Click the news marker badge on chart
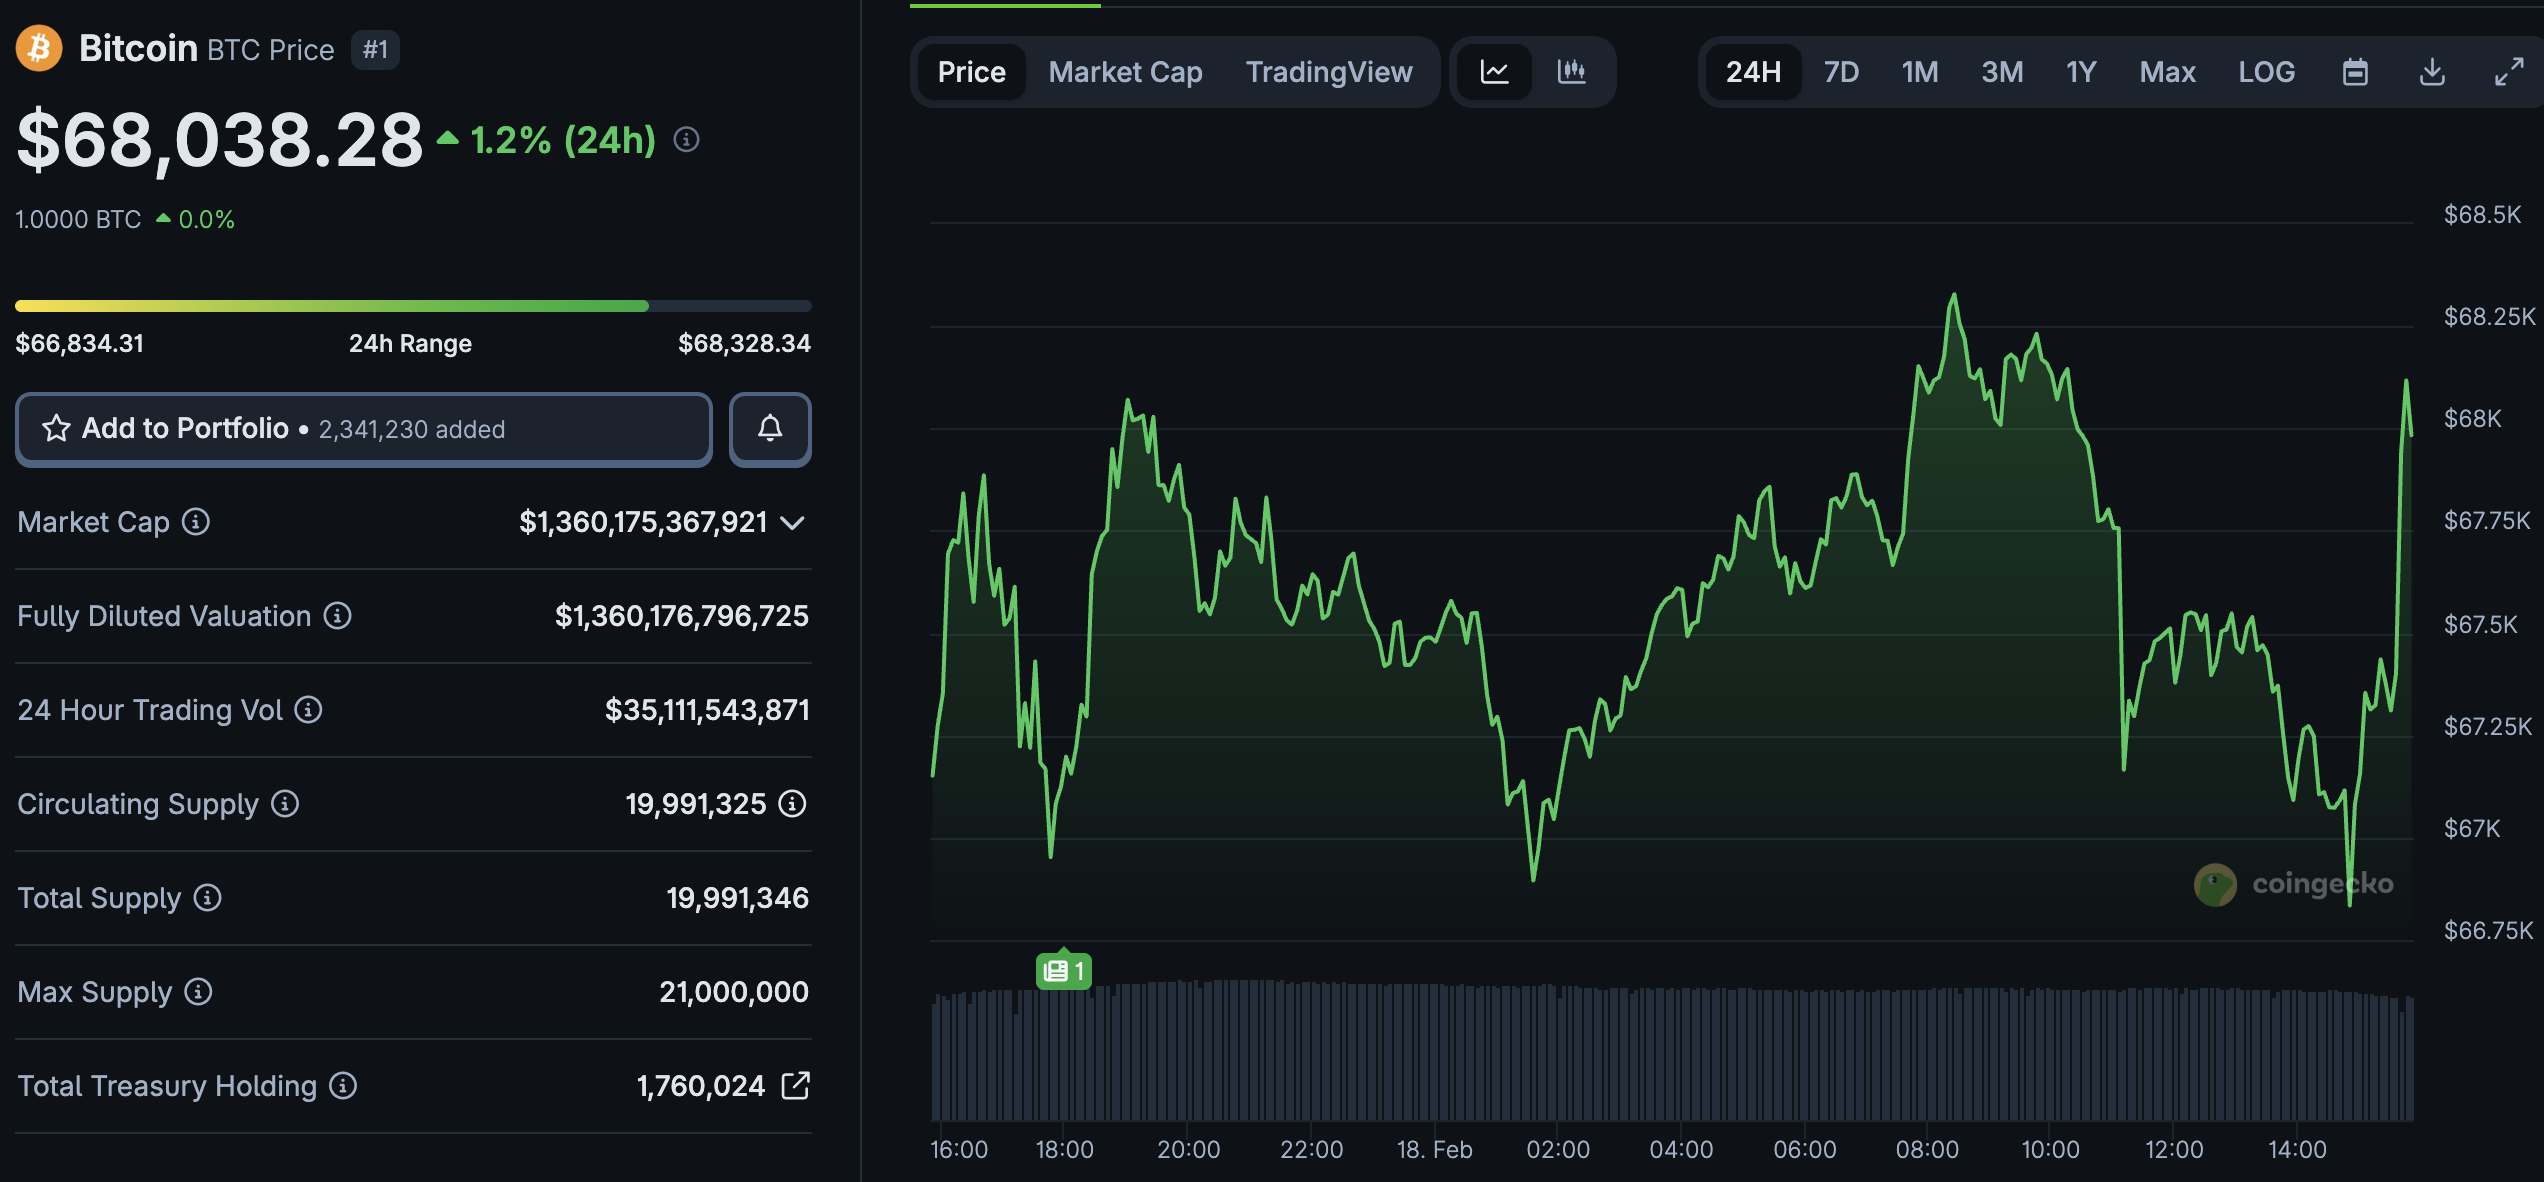 click(1064, 970)
